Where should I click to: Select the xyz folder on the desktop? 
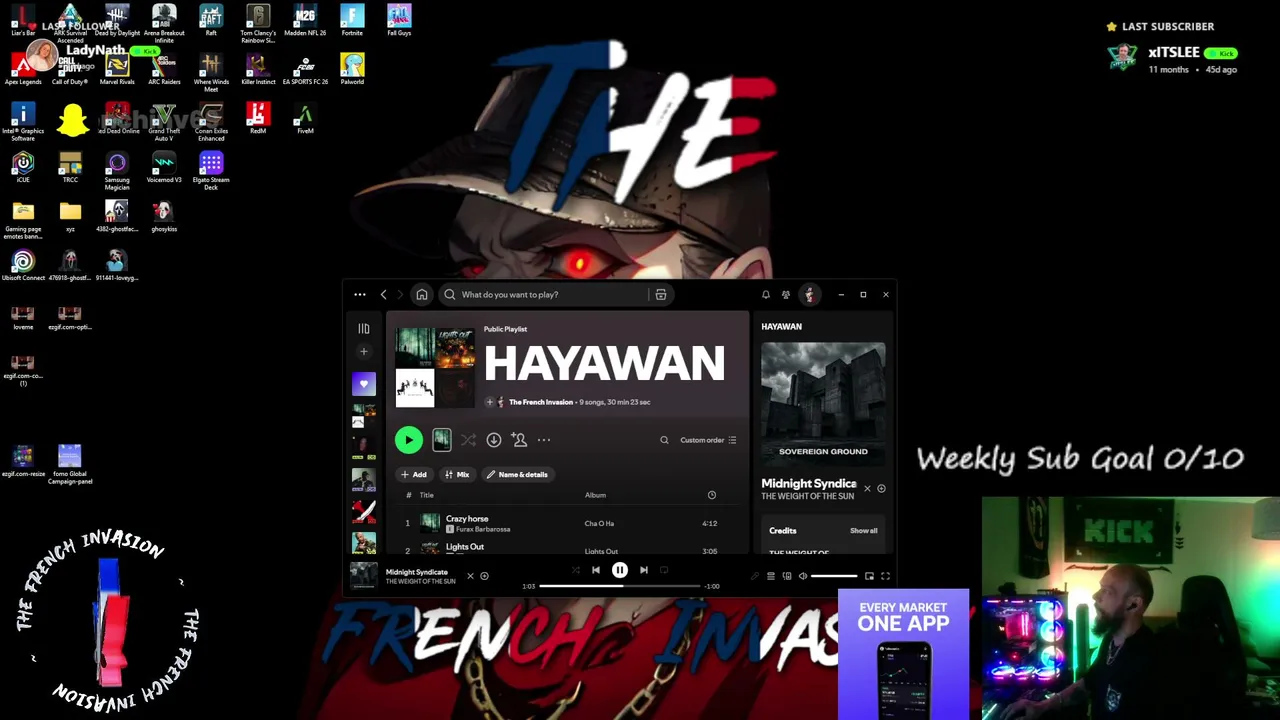point(70,216)
